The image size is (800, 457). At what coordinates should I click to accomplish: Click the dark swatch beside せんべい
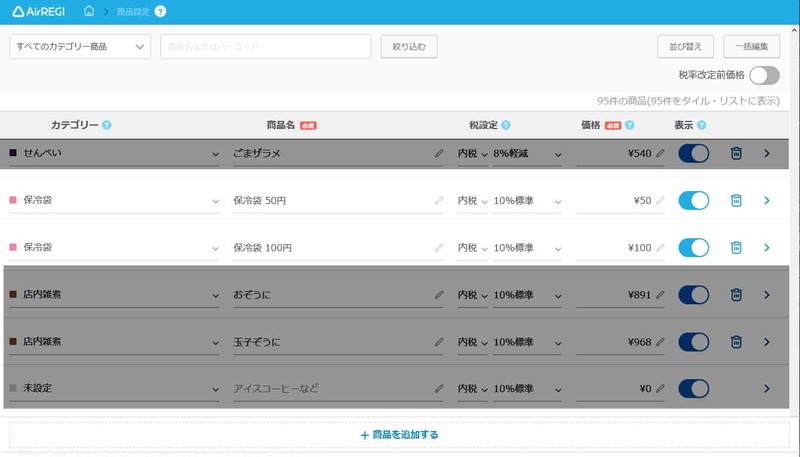coord(13,153)
